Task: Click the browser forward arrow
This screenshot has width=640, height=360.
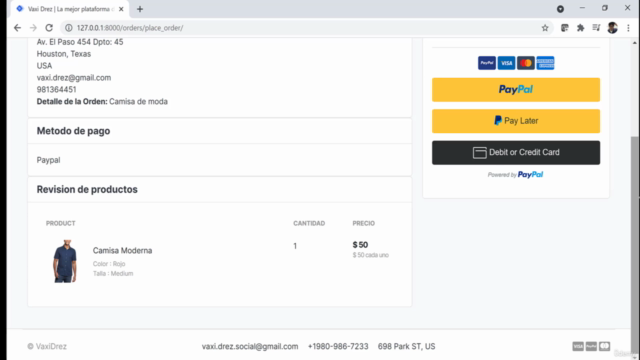Action: (x=33, y=28)
